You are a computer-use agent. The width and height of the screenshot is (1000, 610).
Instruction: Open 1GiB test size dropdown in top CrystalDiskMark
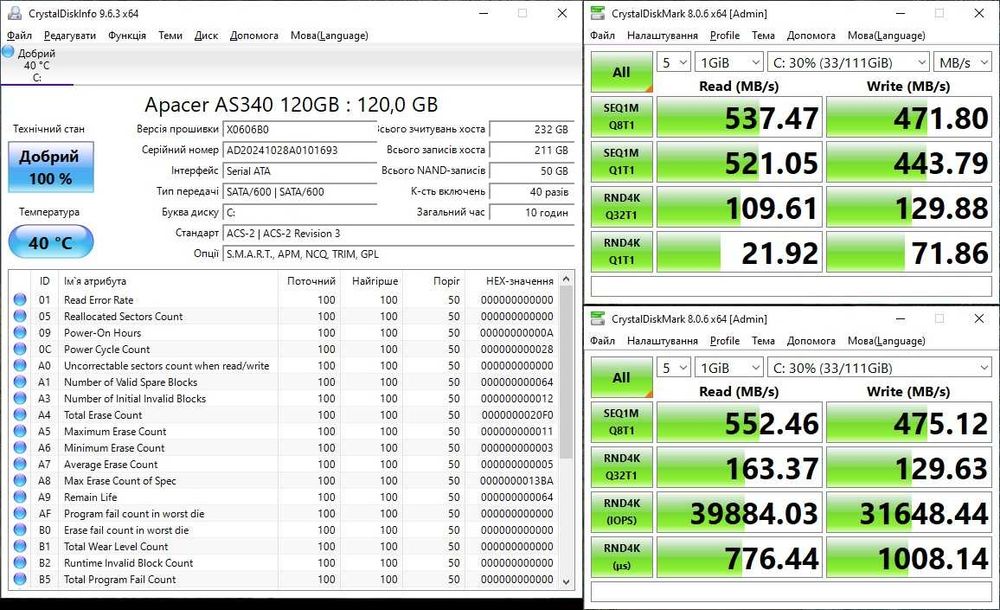click(729, 63)
